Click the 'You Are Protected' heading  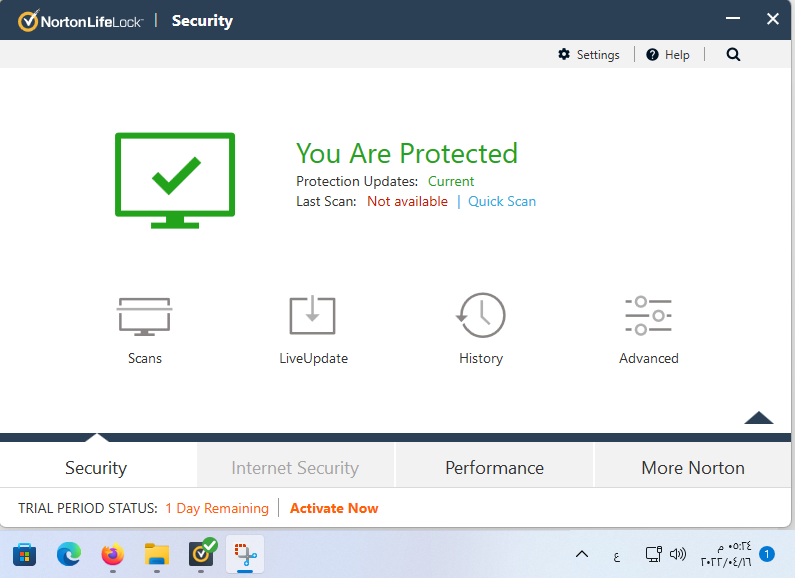click(x=407, y=153)
